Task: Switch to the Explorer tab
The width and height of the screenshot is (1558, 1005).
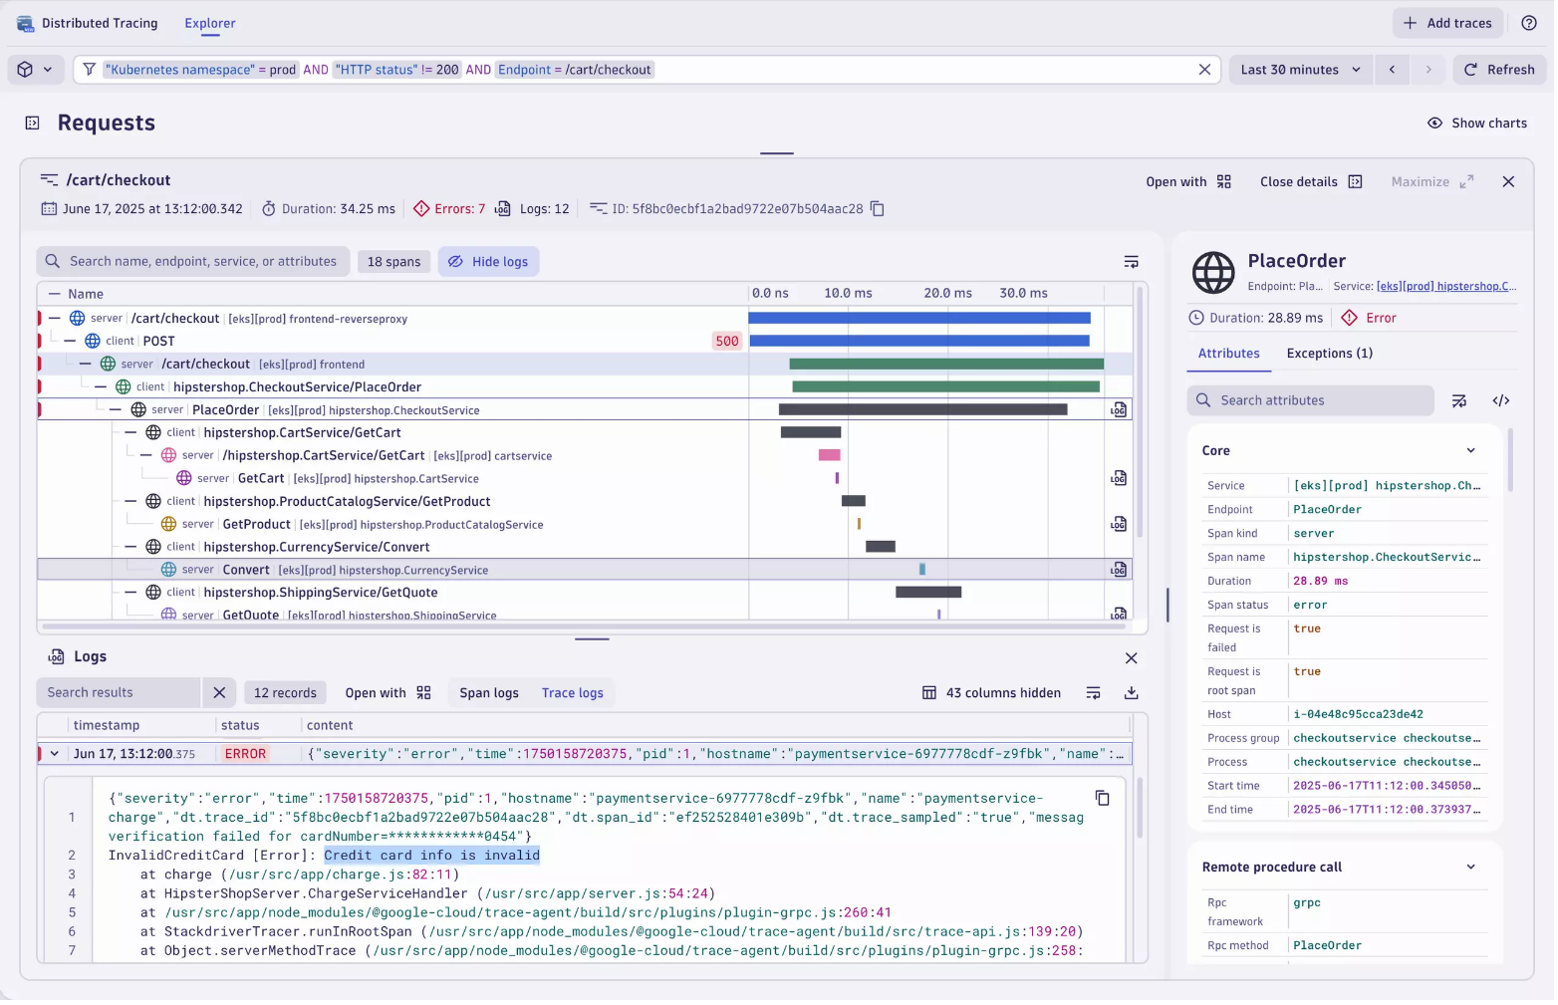Action: coord(210,23)
